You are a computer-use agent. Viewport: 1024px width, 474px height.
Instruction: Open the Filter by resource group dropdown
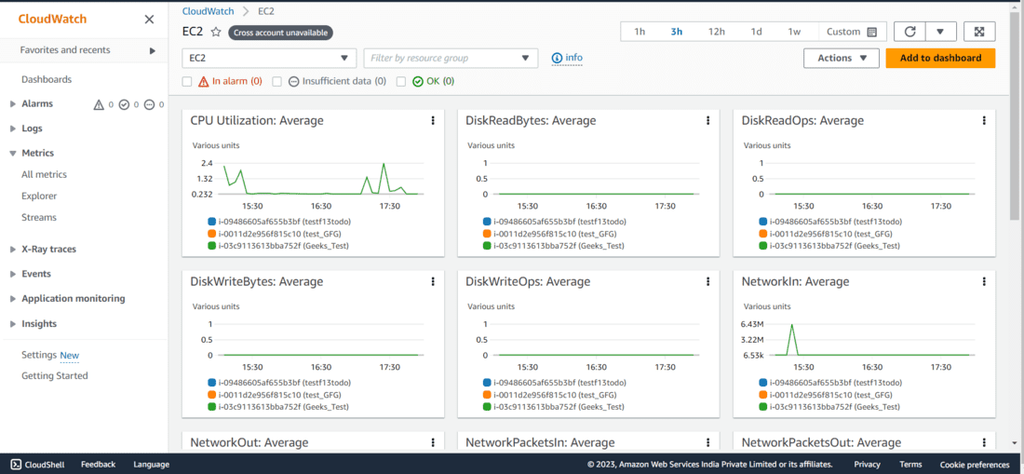tap(451, 58)
